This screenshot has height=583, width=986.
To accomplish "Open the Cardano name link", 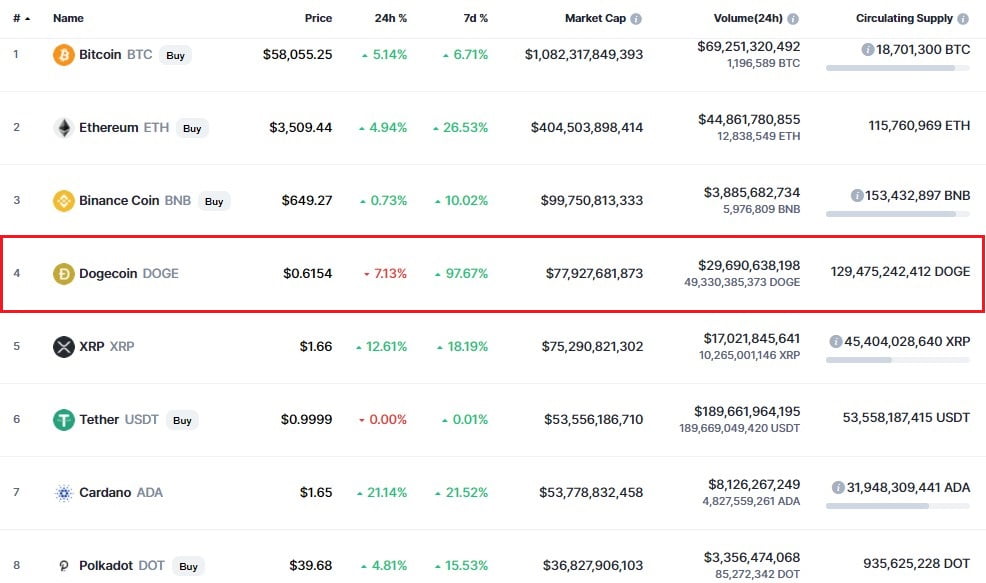I will point(105,492).
